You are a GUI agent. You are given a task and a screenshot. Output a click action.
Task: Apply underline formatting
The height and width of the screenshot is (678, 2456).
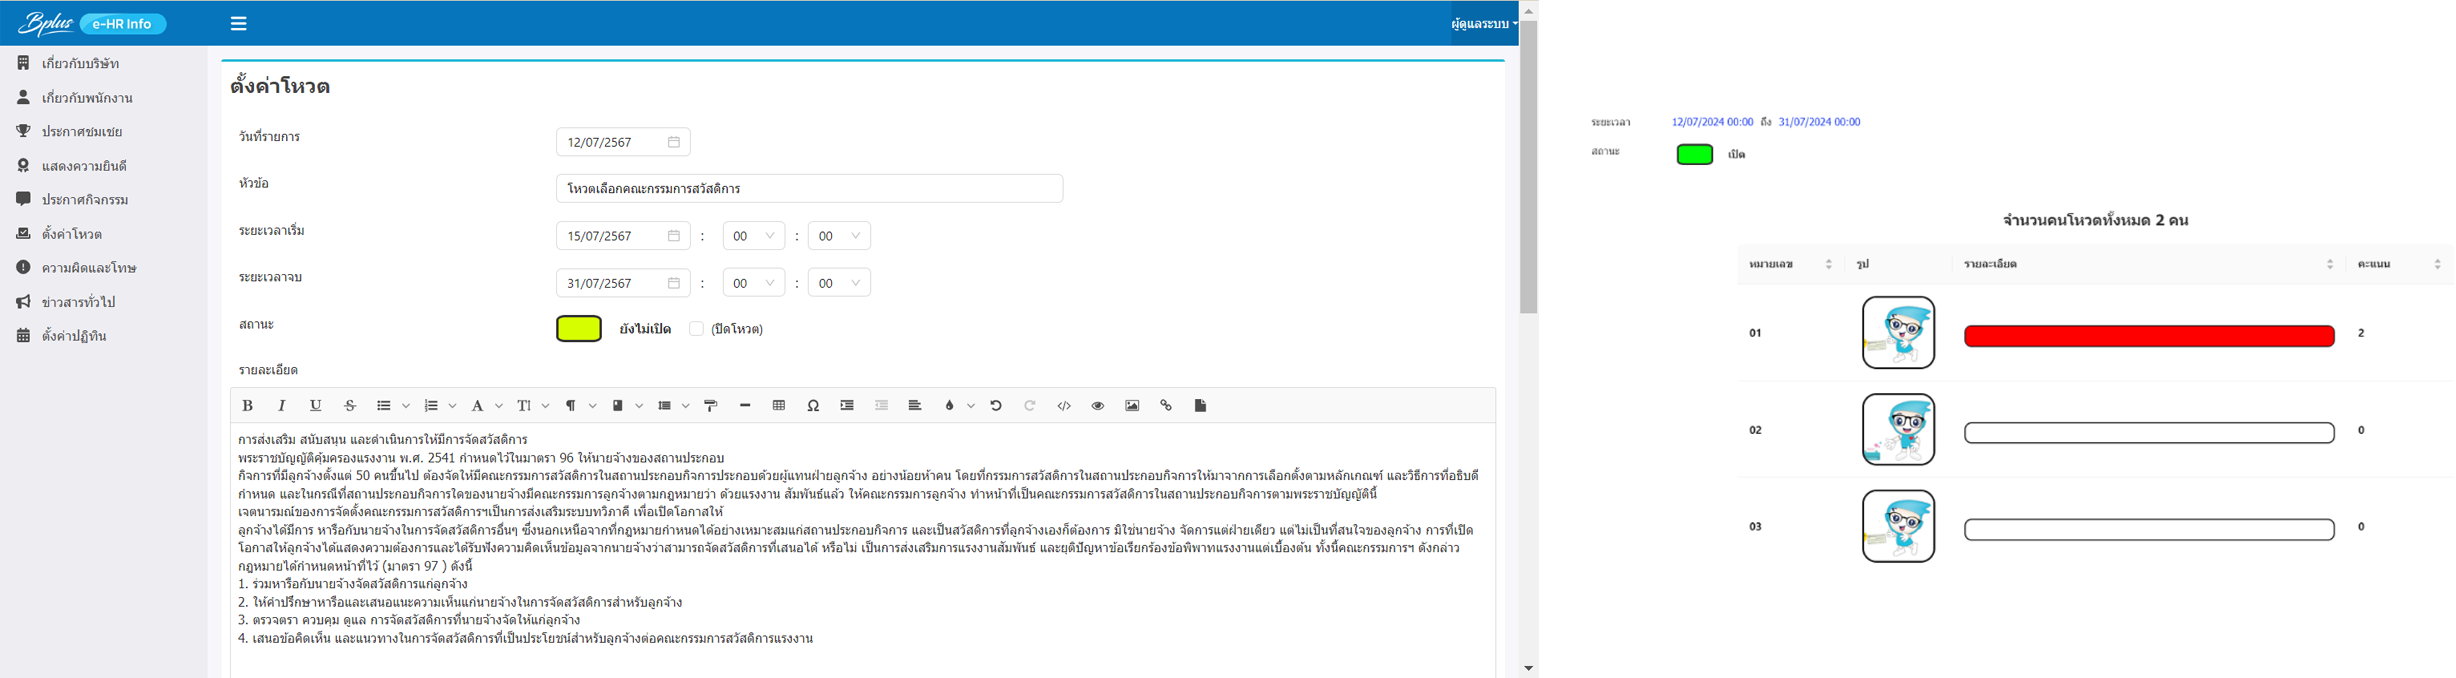[316, 405]
